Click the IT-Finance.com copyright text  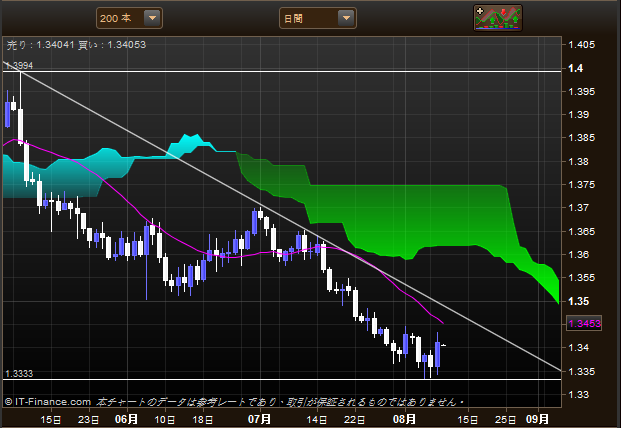point(48,402)
